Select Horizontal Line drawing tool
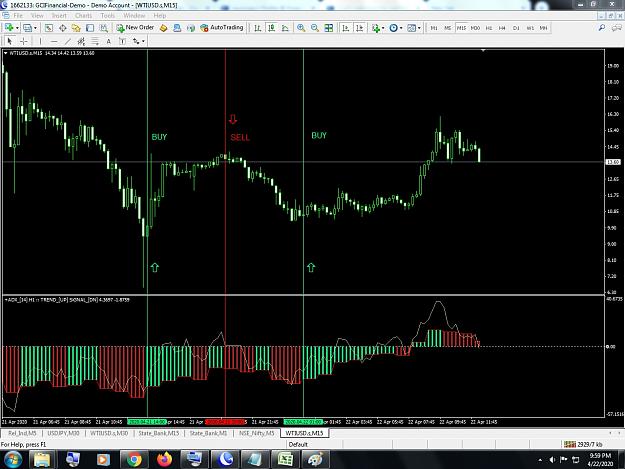The width and height of the screenshot is (625, 469). point(54,41)
